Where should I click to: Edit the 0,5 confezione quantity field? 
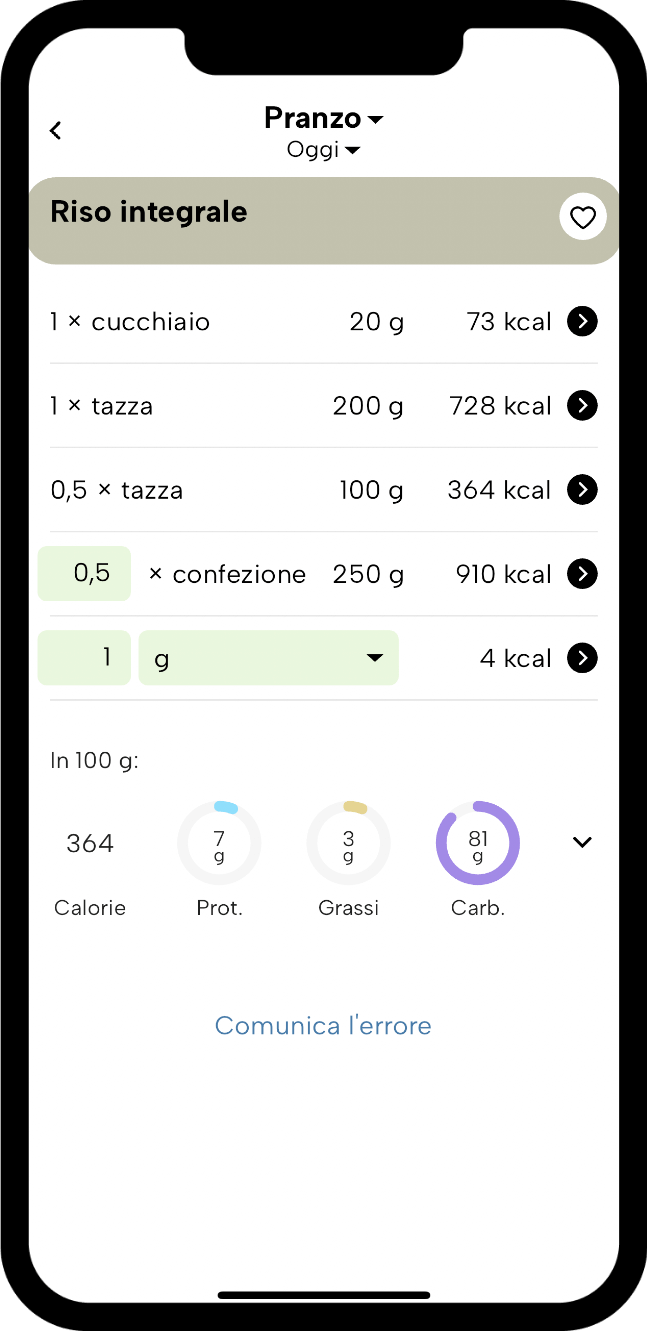(84, 574)
